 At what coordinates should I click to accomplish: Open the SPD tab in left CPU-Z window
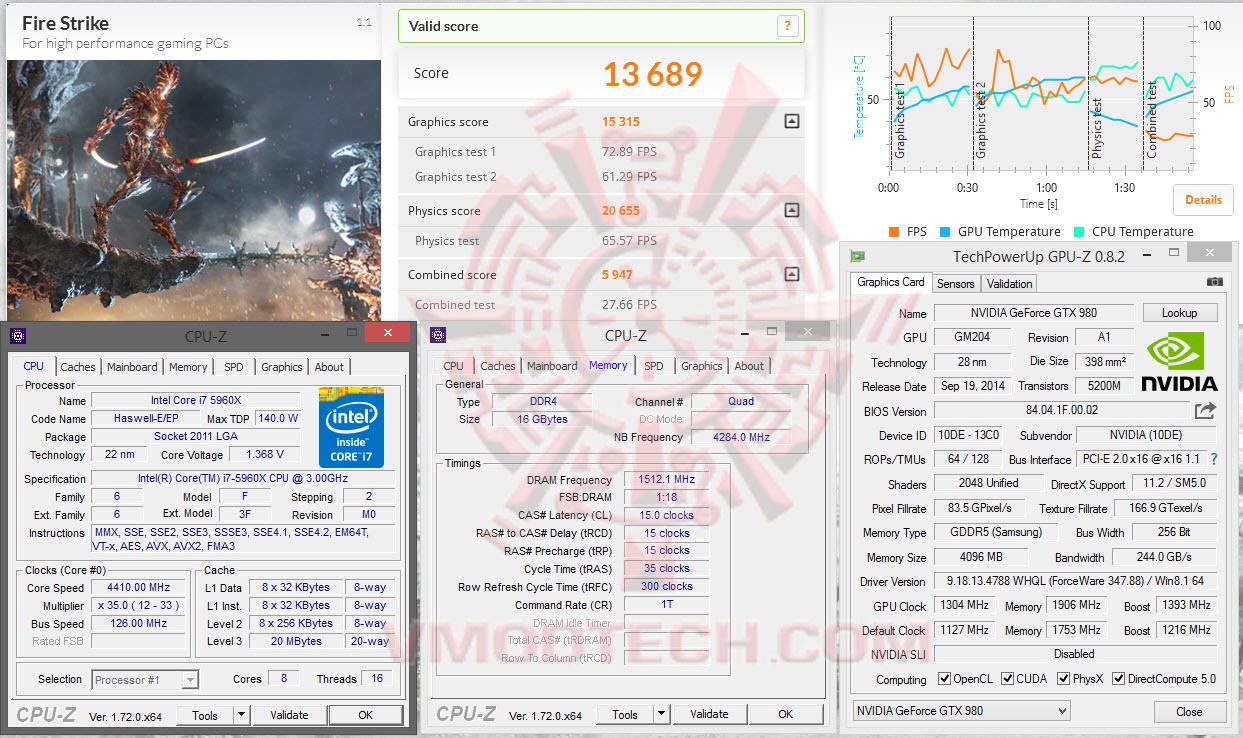pyautogui.click(x=233, y=367)
